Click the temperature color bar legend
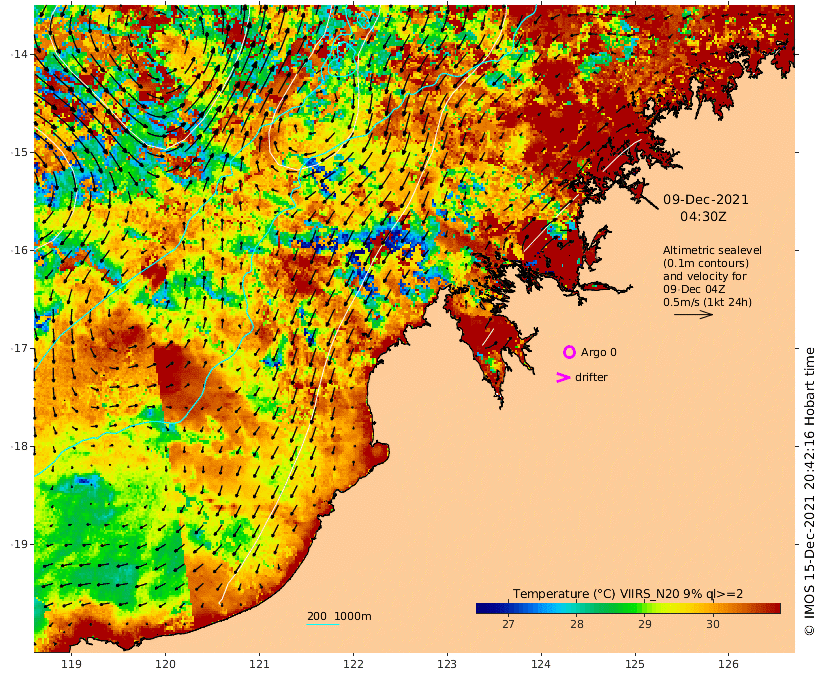This screenshot has width=820, height=680. (628, 608)
